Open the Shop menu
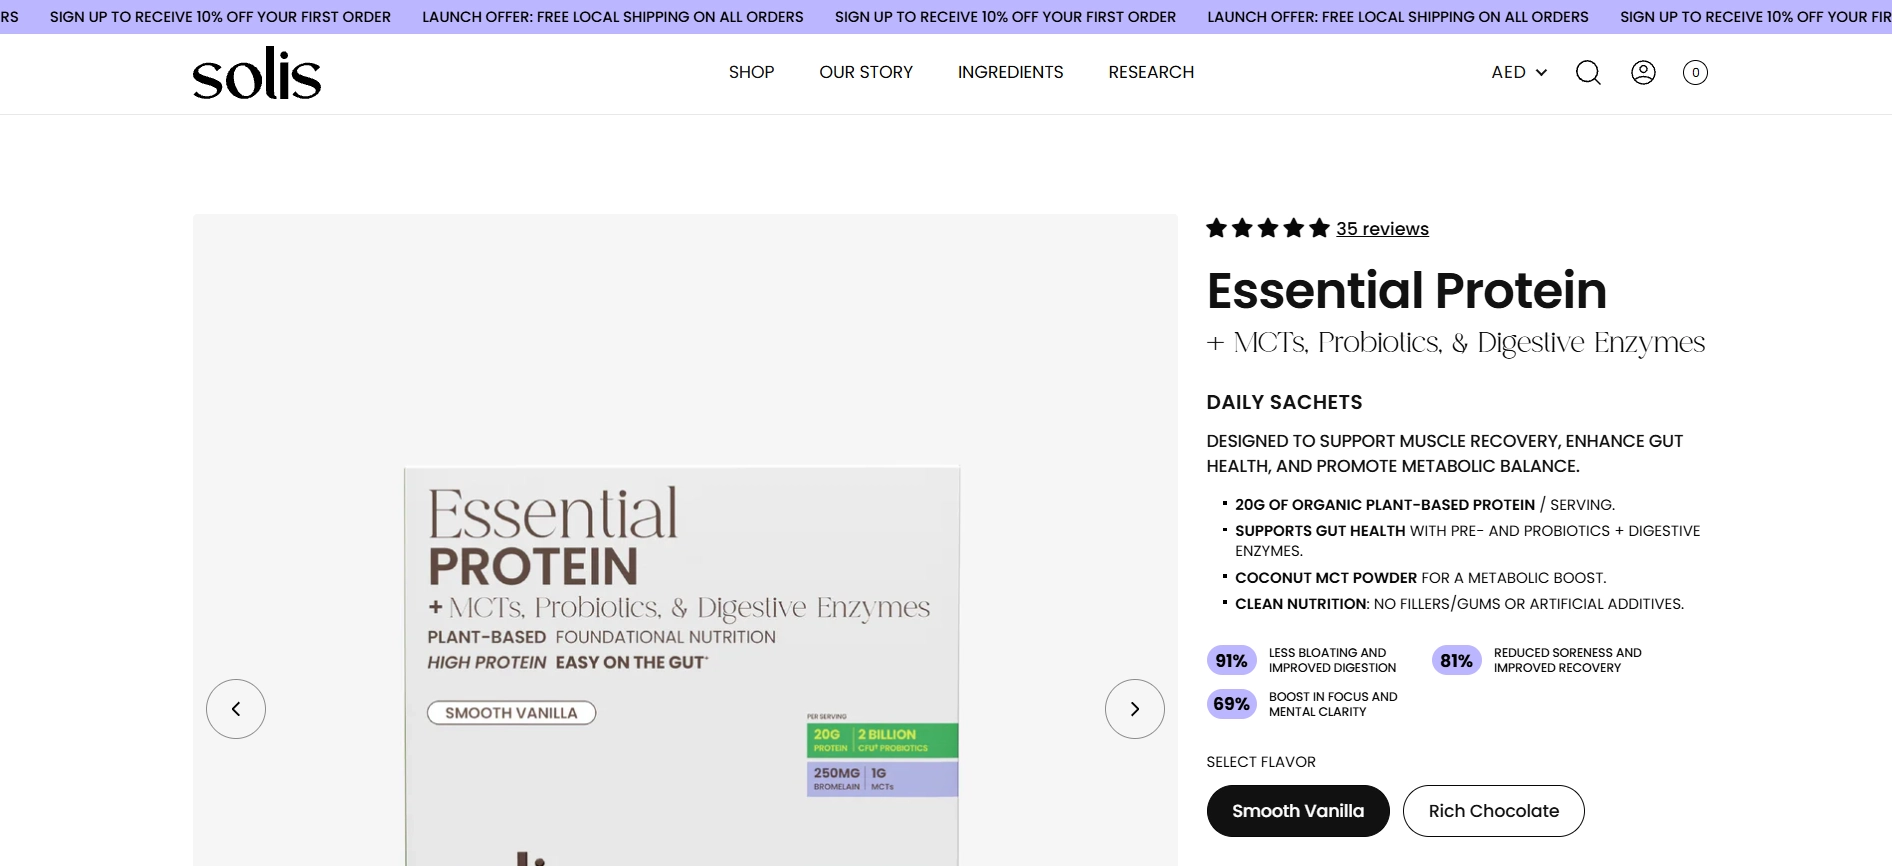 click(751, 72)
